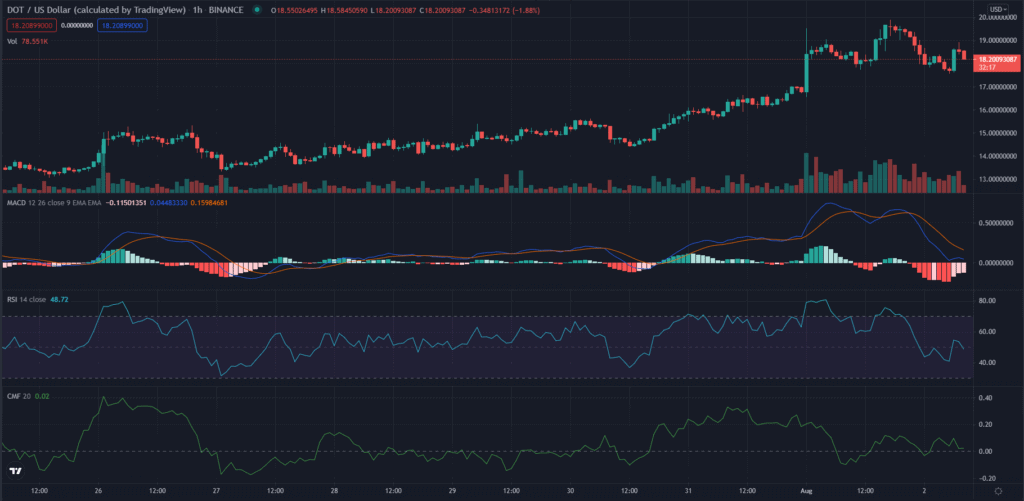The image size is (1024, 501).
Task: Click the green market status dot
Action: 258,9
